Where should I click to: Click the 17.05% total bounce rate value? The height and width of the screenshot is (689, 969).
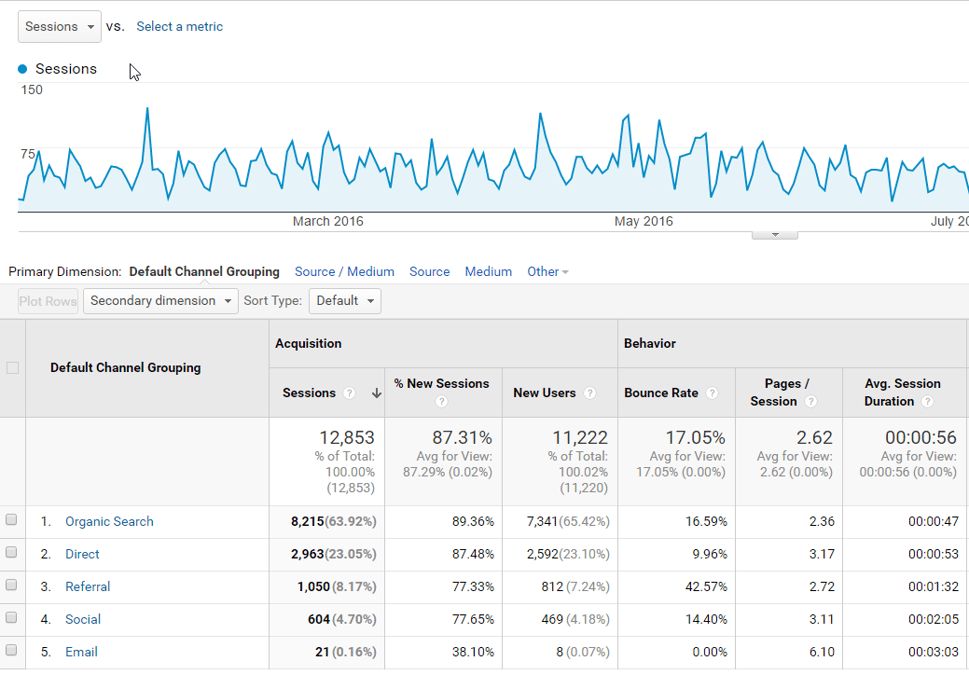tap(695, 437)
